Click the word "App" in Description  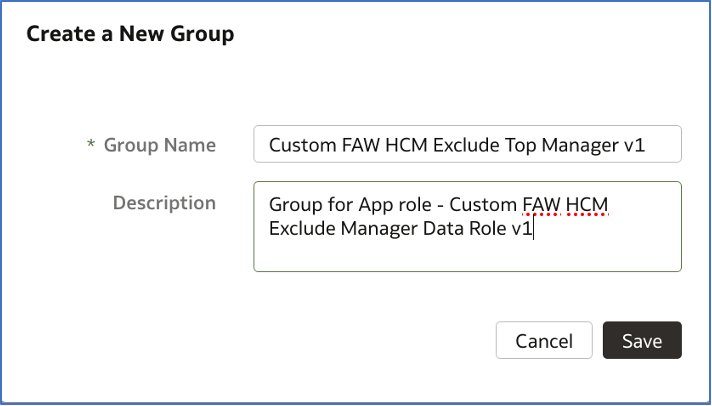369,205
